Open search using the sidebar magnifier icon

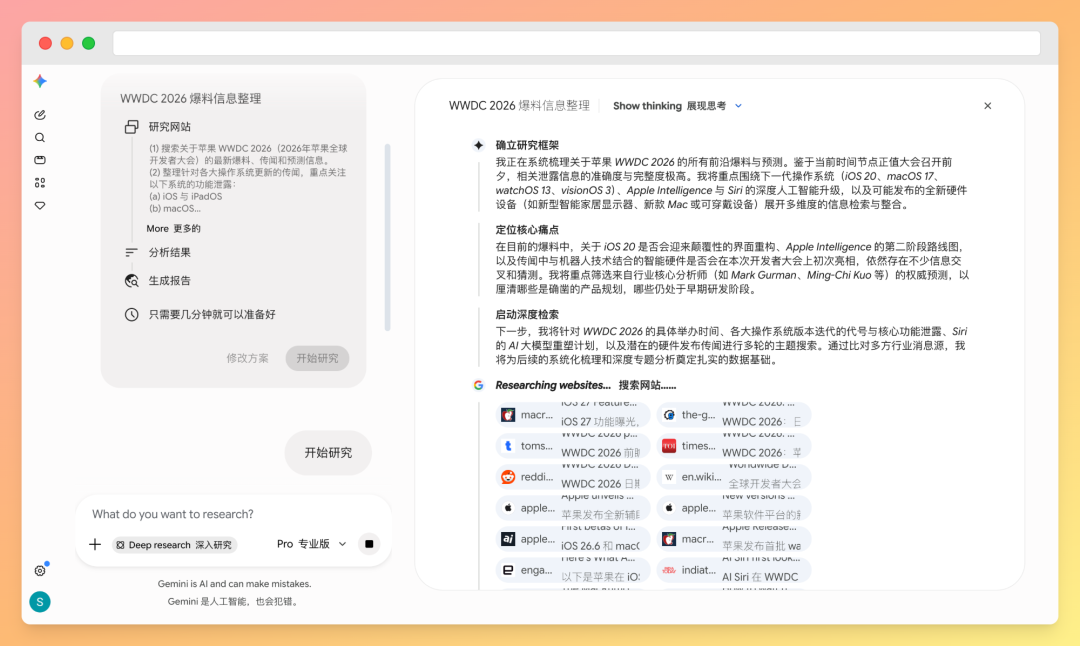[x=40, y=138]
